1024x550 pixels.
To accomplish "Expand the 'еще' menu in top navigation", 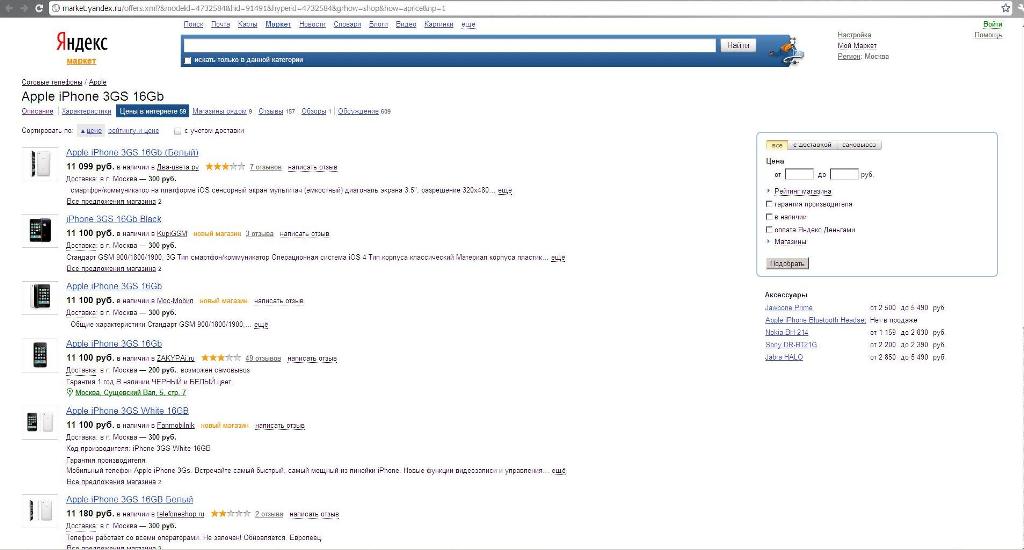I will point(468,24).
